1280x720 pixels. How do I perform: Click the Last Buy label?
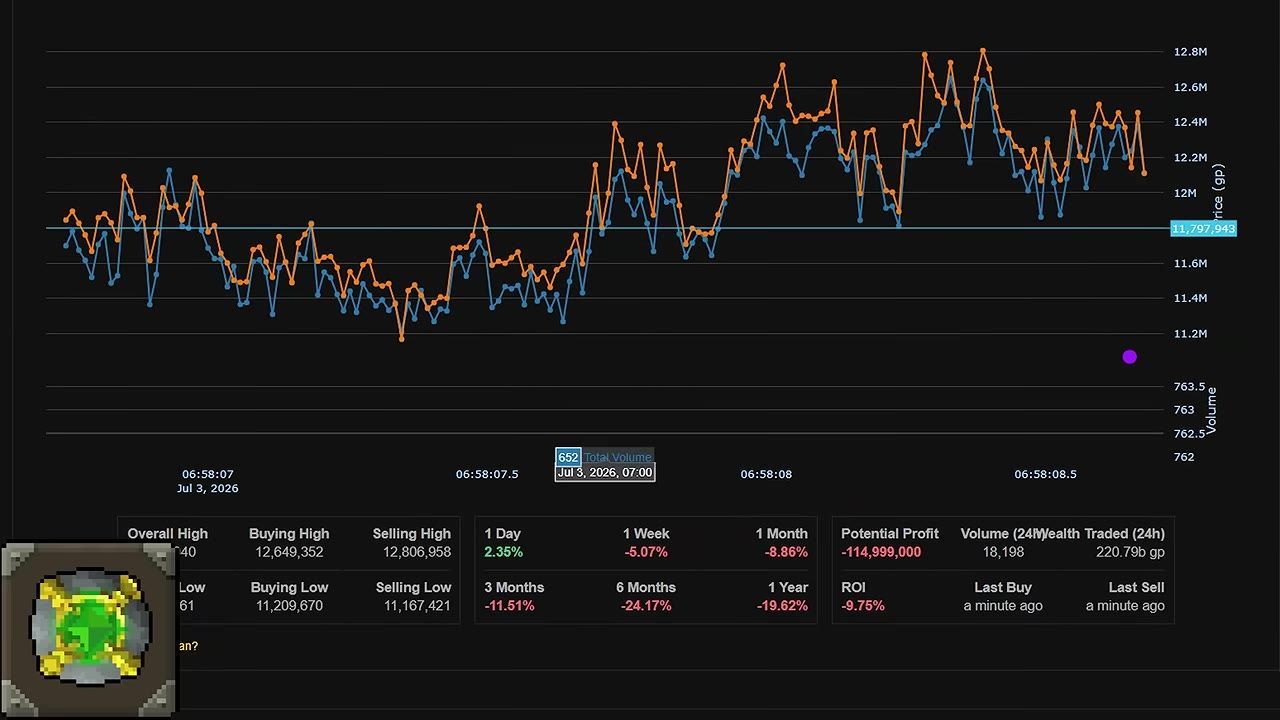point(1003,588)
